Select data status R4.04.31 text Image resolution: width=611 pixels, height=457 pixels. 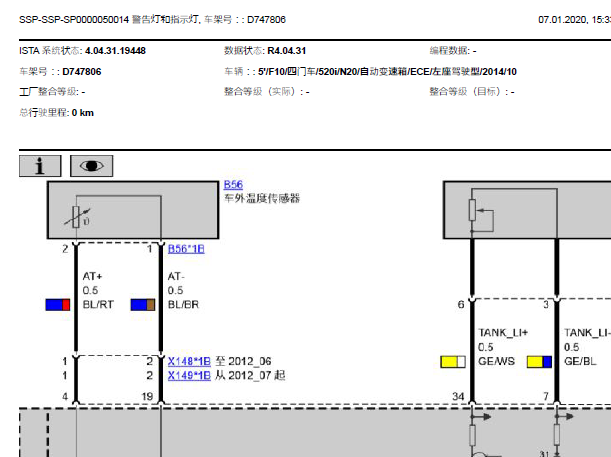click(x=286, y=51)
